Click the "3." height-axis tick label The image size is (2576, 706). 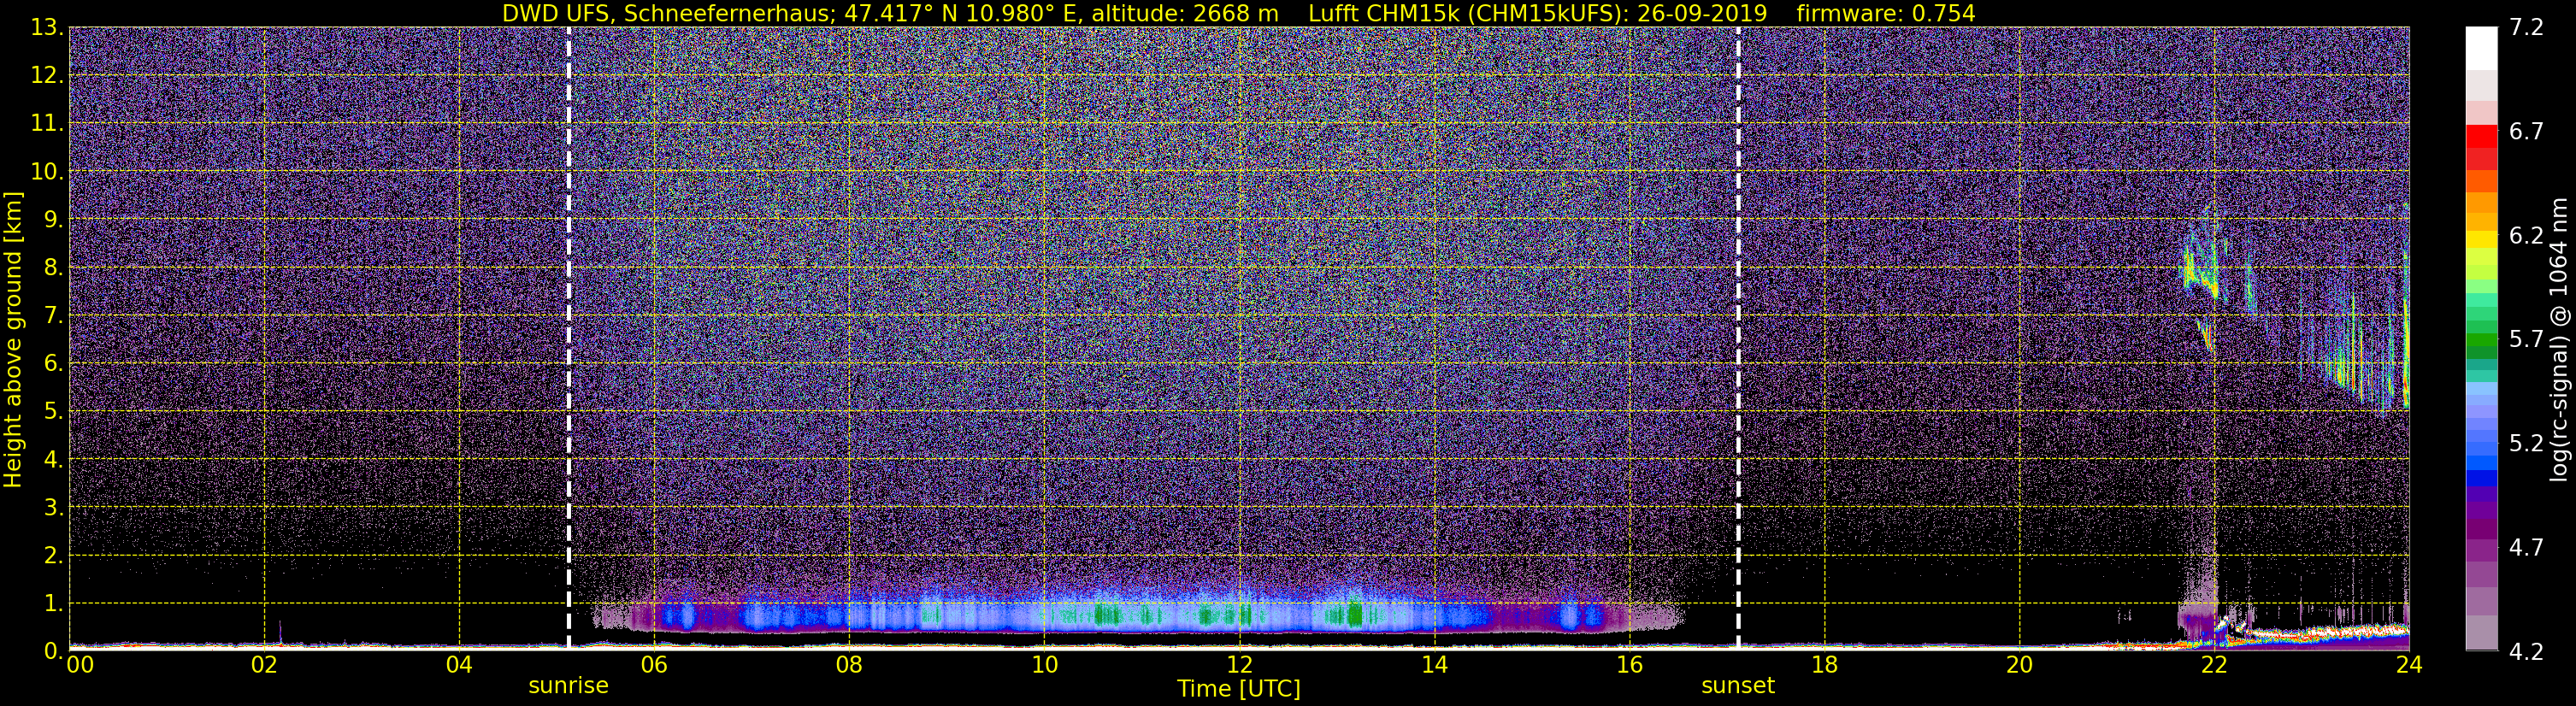pos(54,508)
